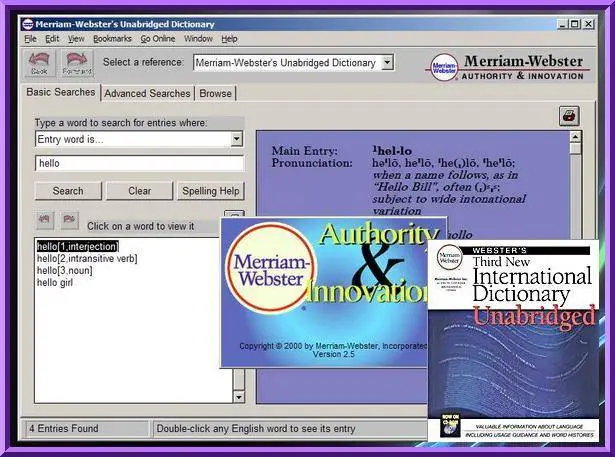Click the search word input containing hello
Image resolution: width=615 pixels, height=457 pixels.
click(140, 163)
